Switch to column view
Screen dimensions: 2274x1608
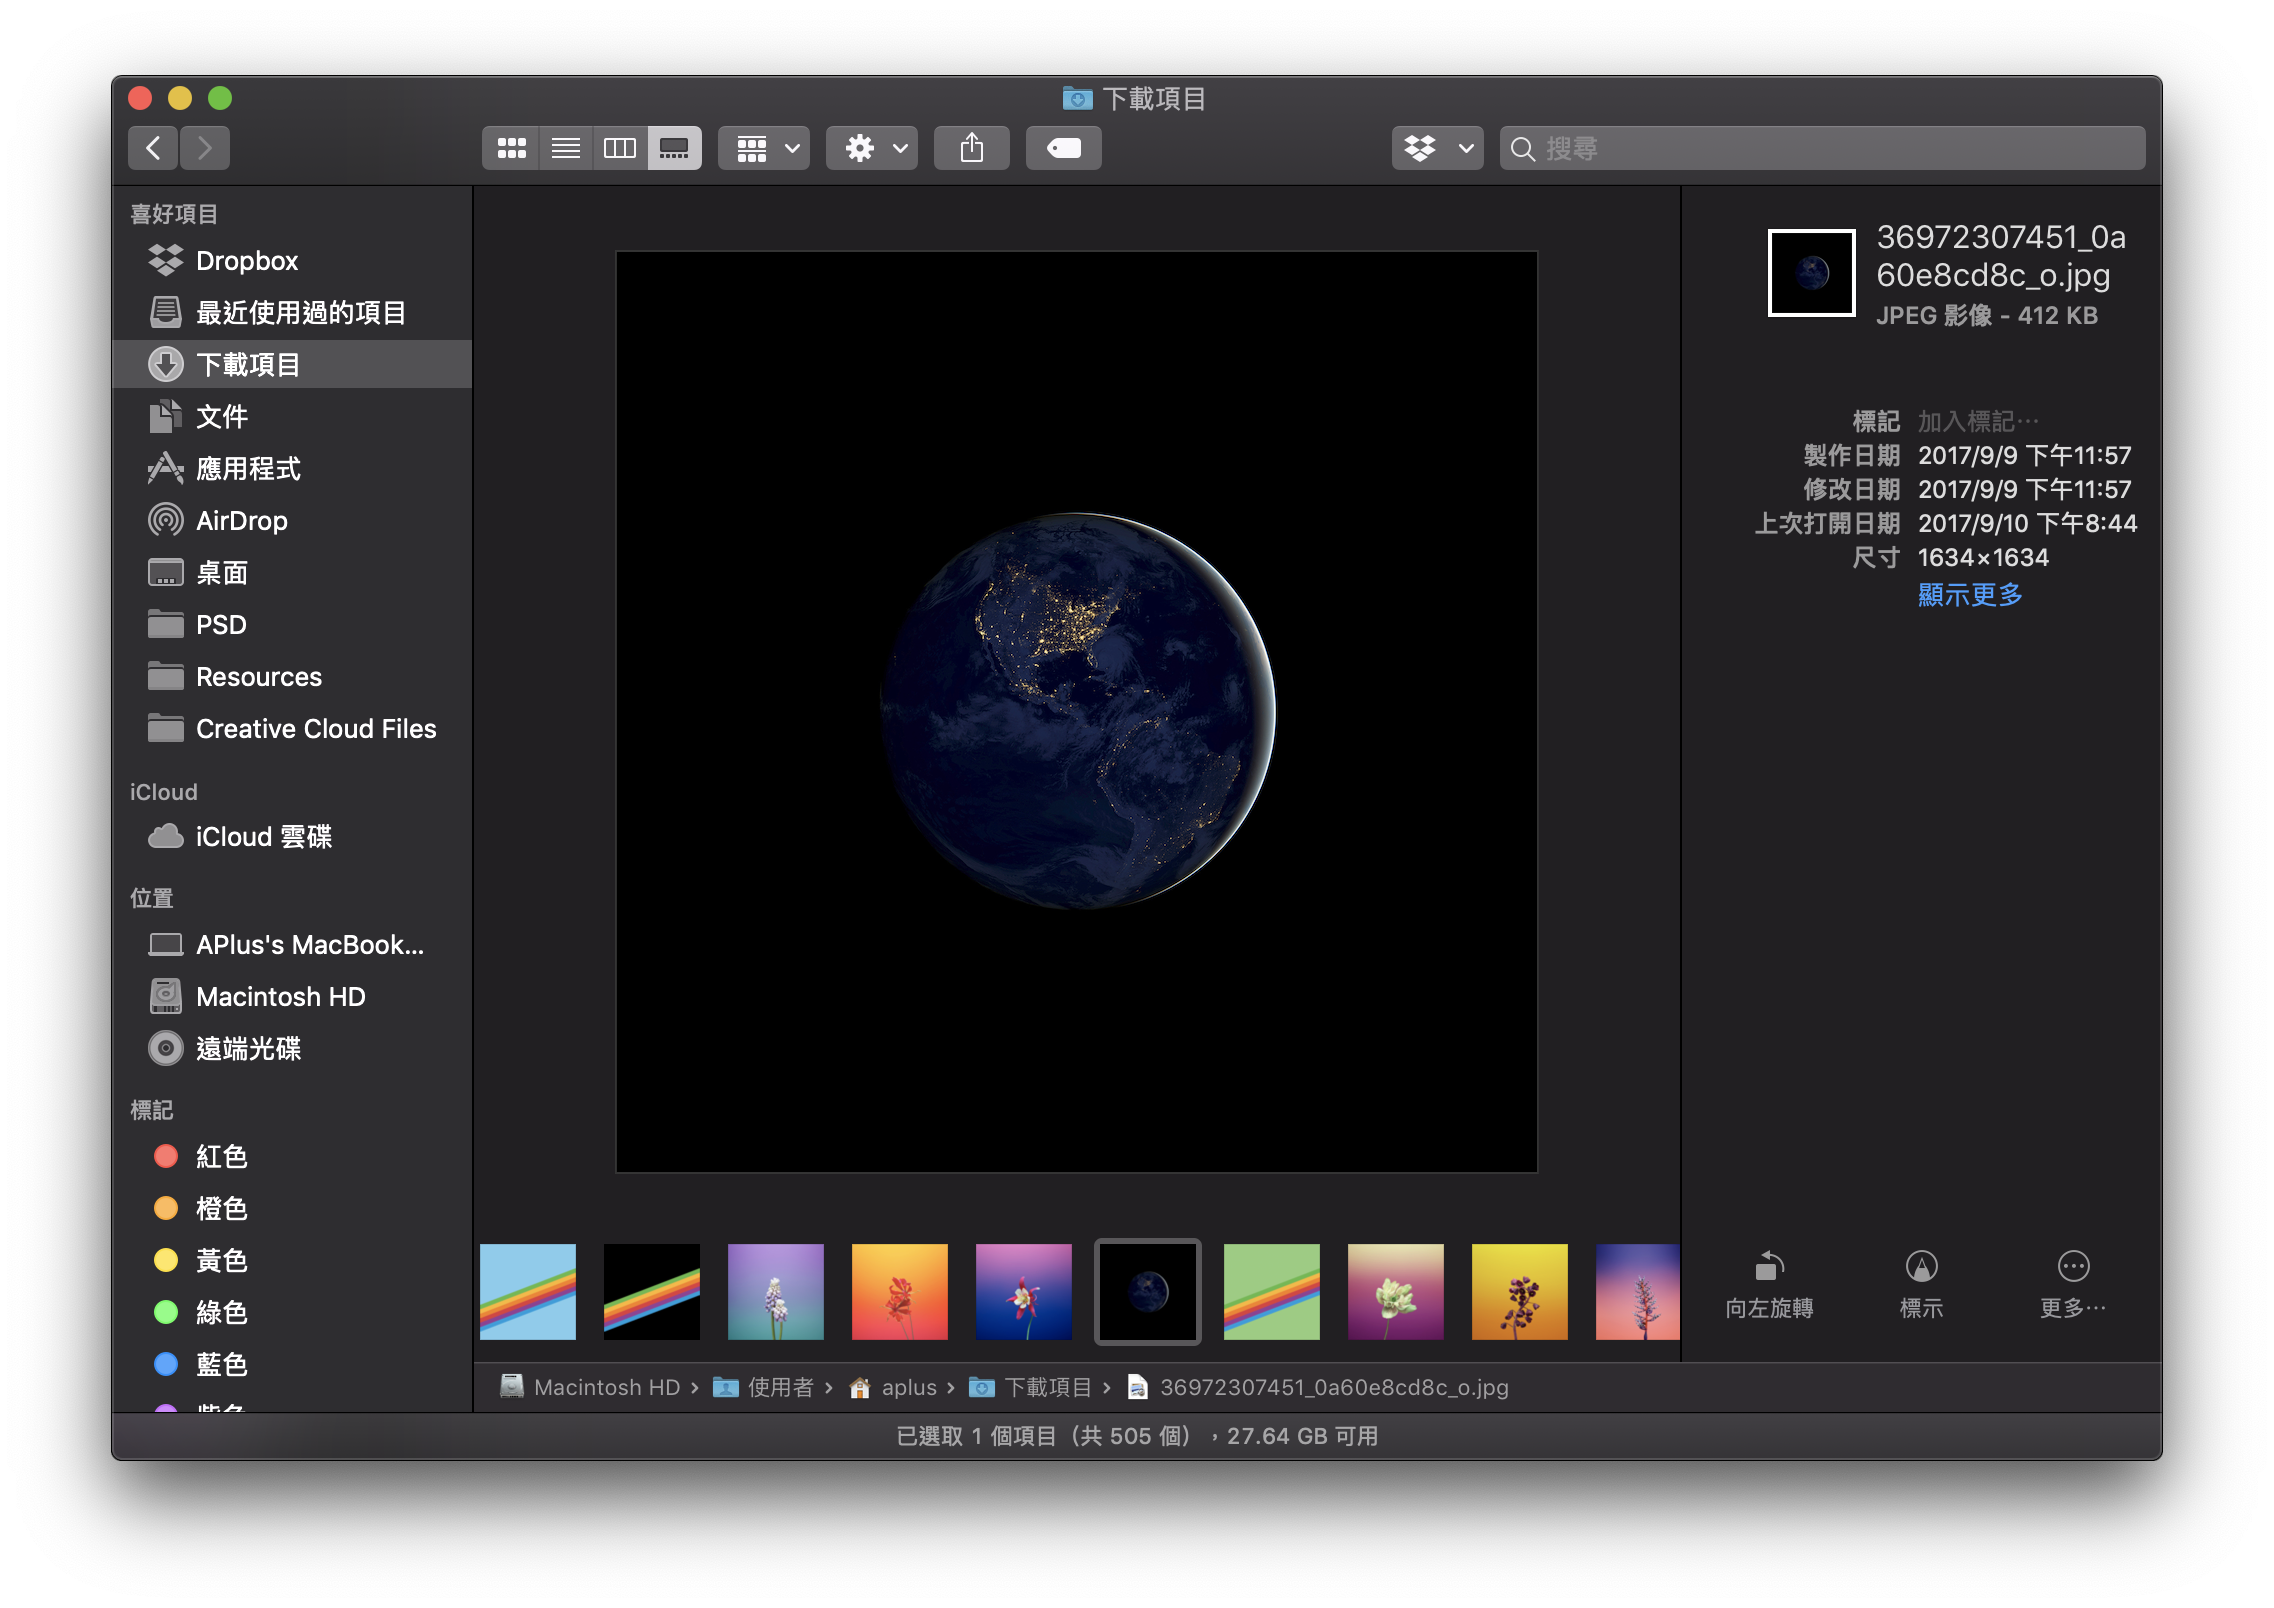[620, 148]
